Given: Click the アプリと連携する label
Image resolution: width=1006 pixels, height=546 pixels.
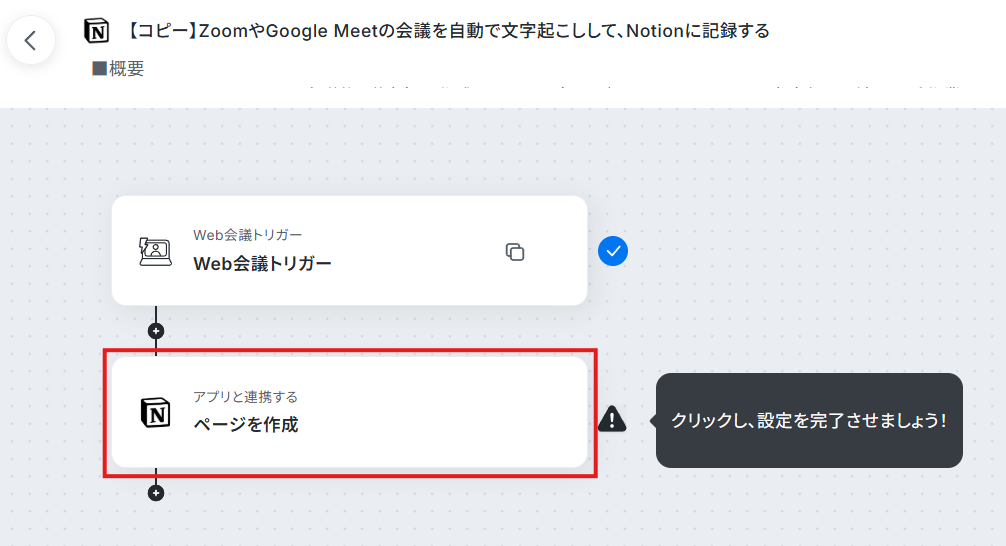Looking at the screenshot, I should tap(245, 397).
